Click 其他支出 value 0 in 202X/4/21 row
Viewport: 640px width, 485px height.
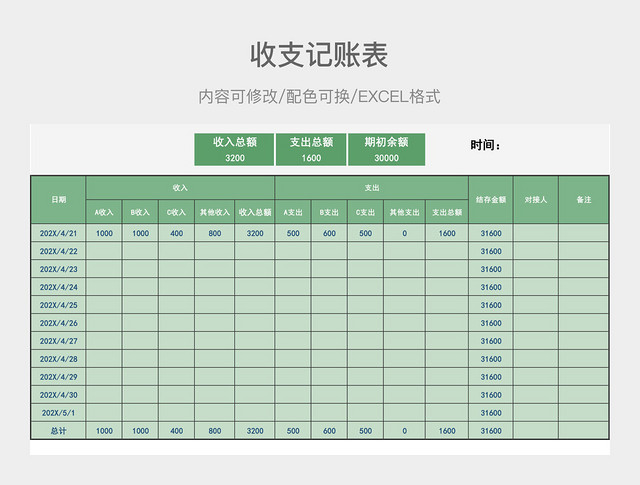[x=404, y=233]
